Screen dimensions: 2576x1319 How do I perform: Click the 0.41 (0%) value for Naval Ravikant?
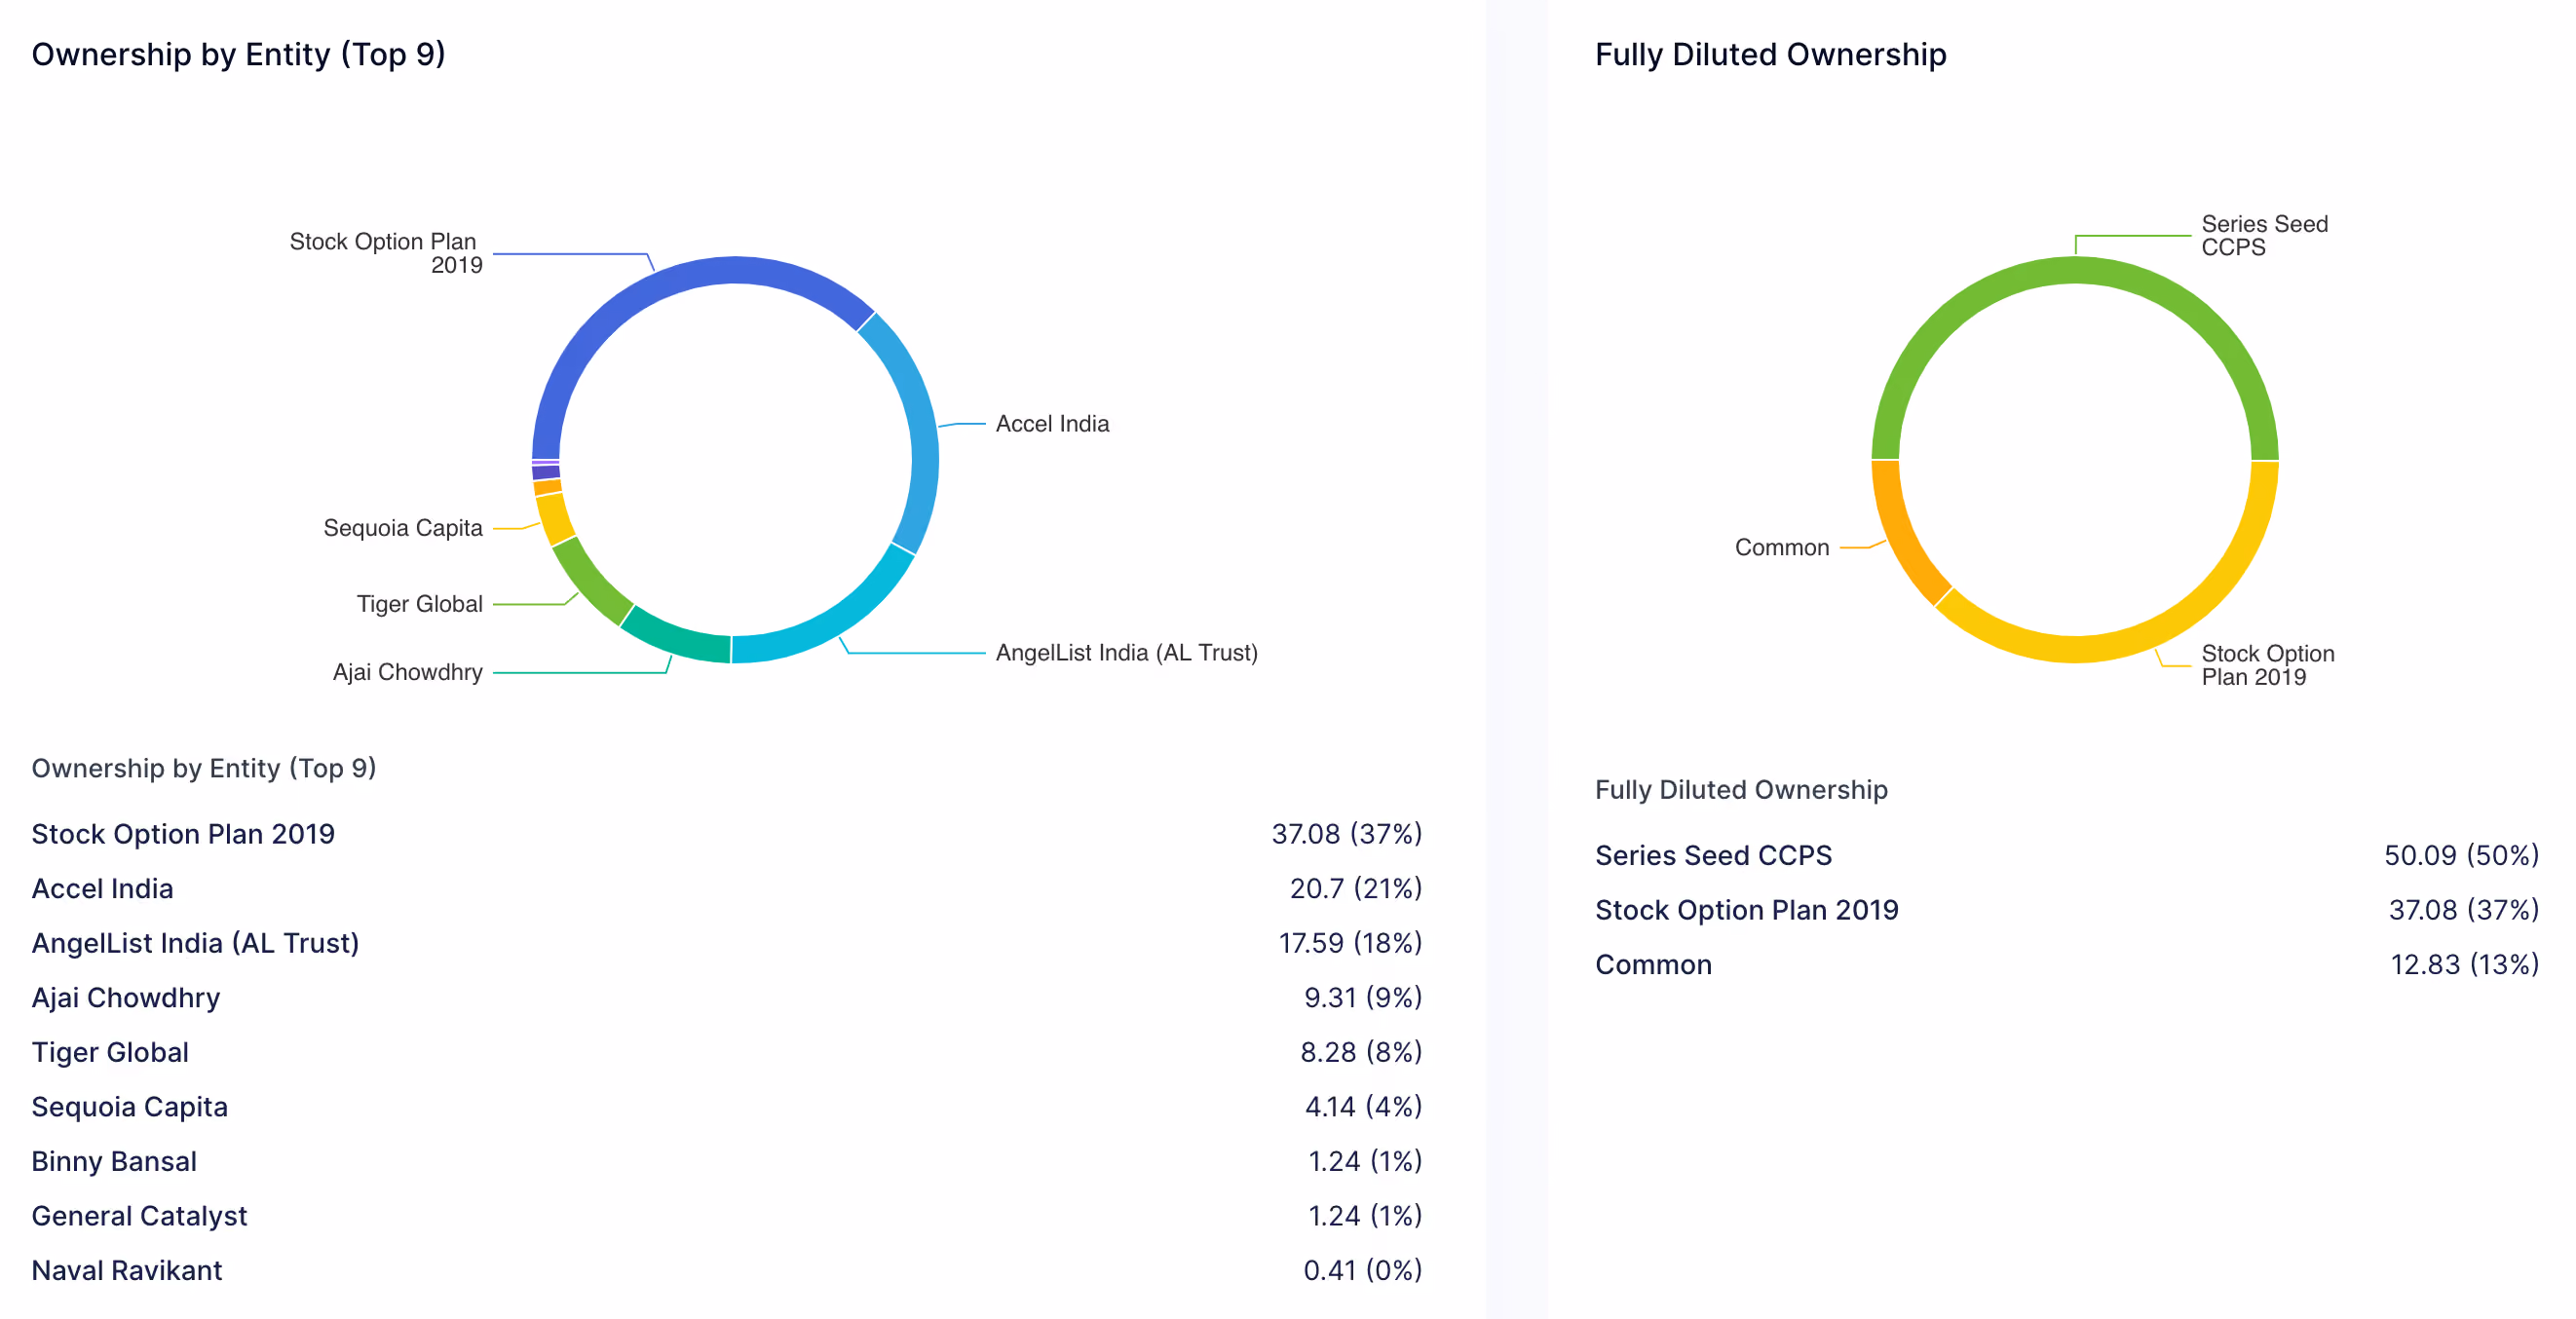coord(1362,1270)
